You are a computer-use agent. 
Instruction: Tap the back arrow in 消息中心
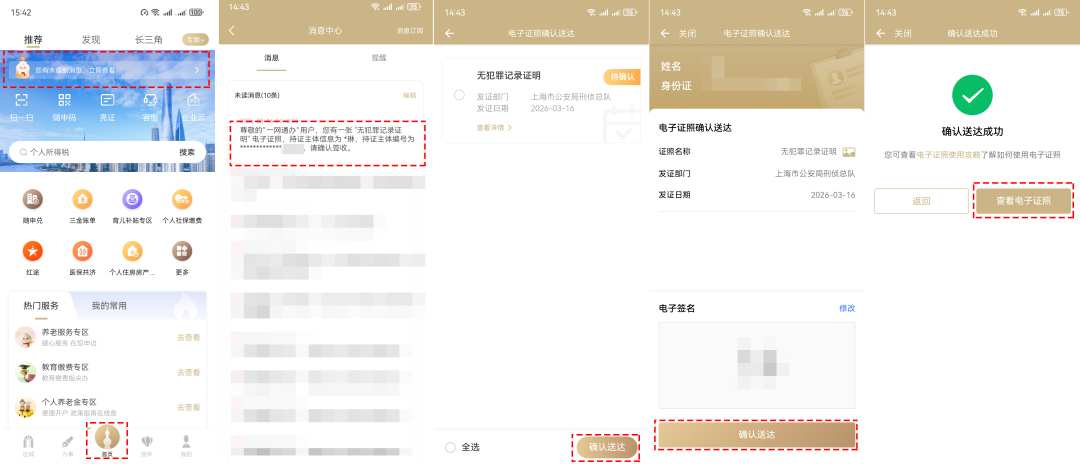tap(232, 31)
